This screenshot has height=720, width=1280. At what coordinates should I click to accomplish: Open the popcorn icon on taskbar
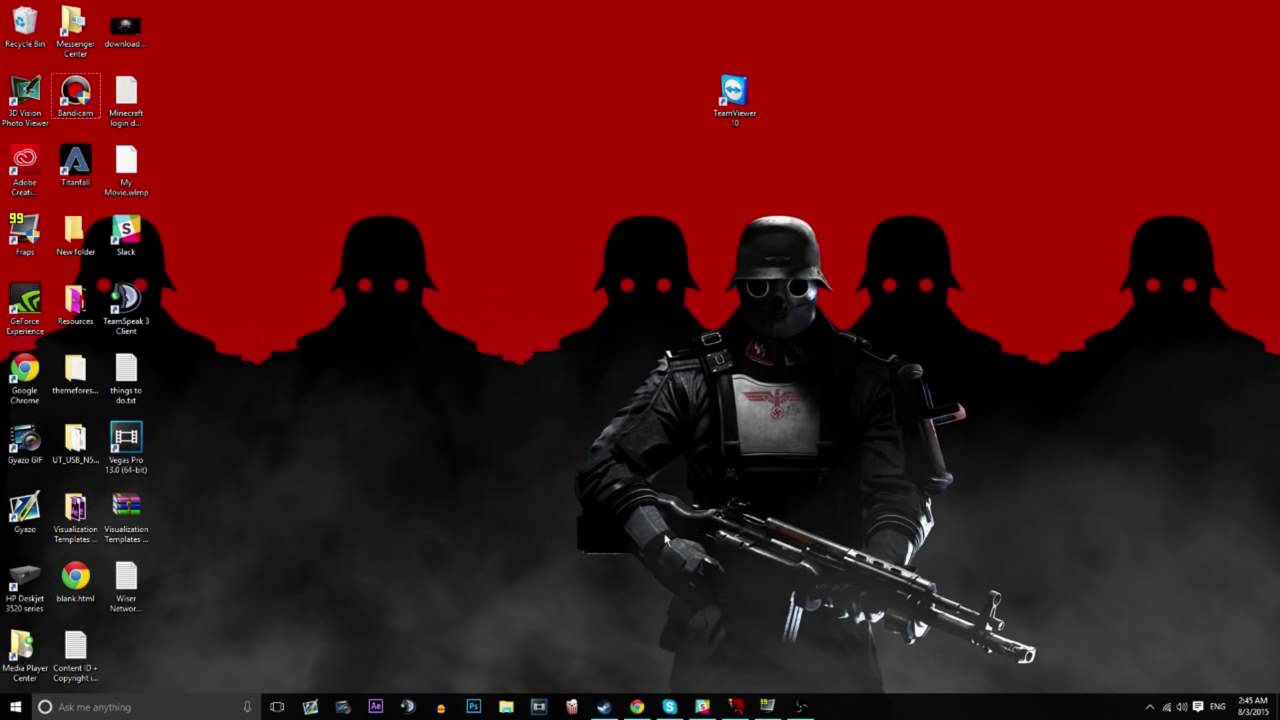click(x=572, y=707)
